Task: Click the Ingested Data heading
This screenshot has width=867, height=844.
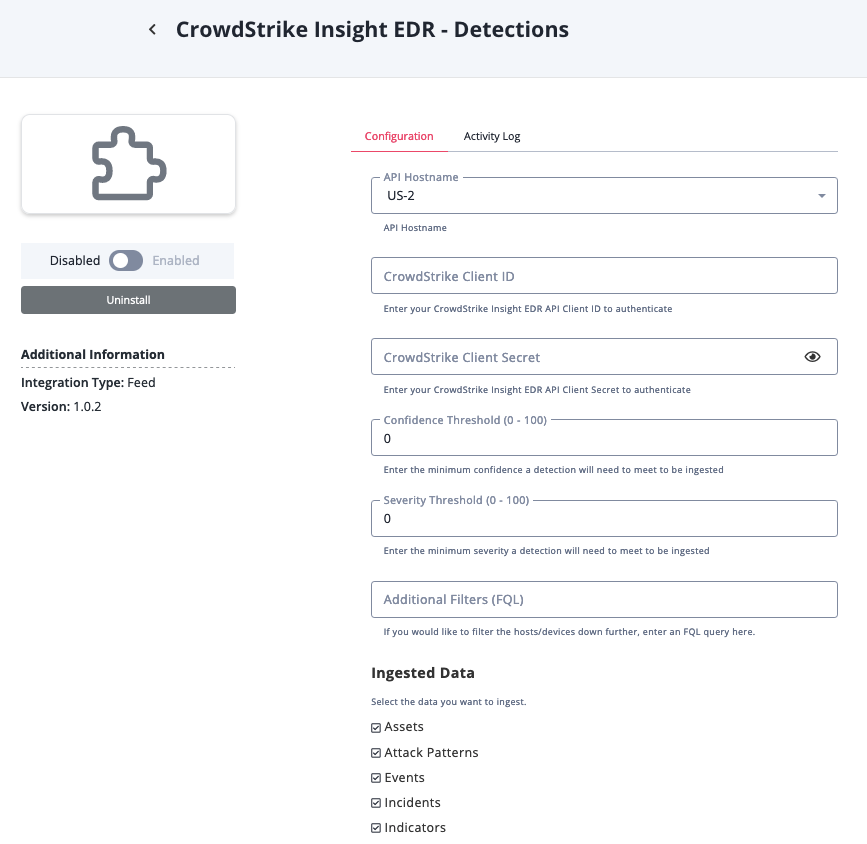Action: click(x=422, y=673)
